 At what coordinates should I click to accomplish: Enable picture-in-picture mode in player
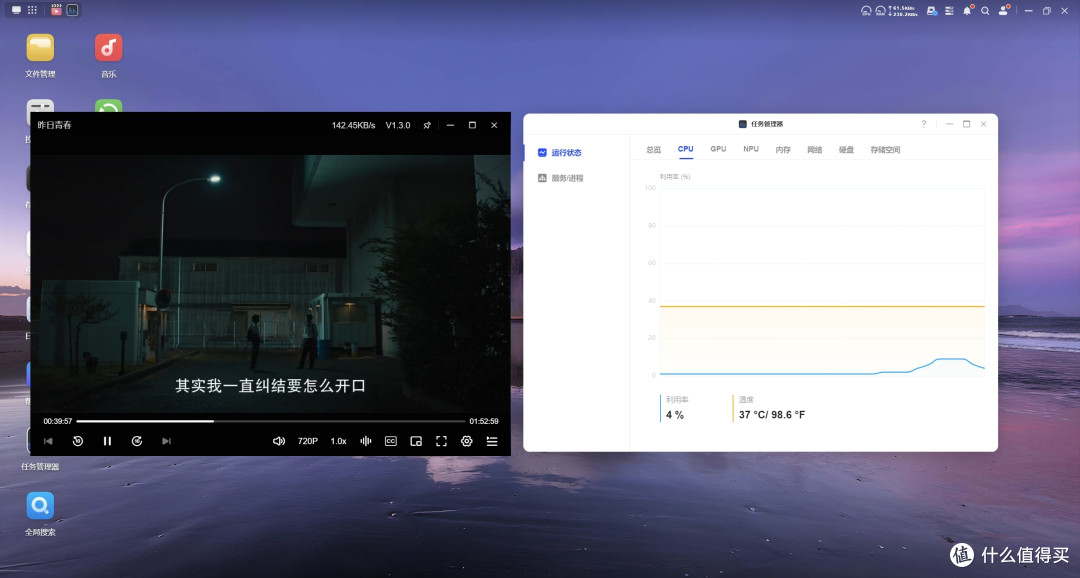(416, 441)
